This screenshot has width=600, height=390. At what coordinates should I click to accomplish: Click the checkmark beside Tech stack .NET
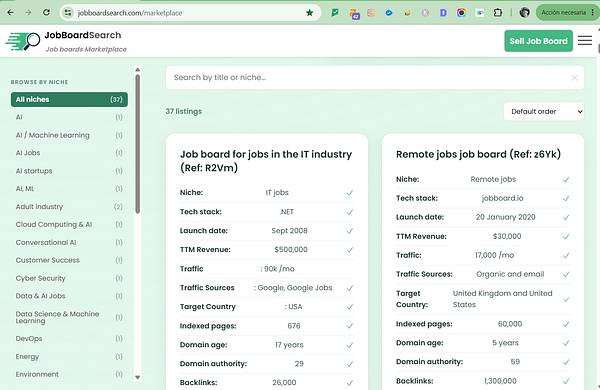click(350, 212)
